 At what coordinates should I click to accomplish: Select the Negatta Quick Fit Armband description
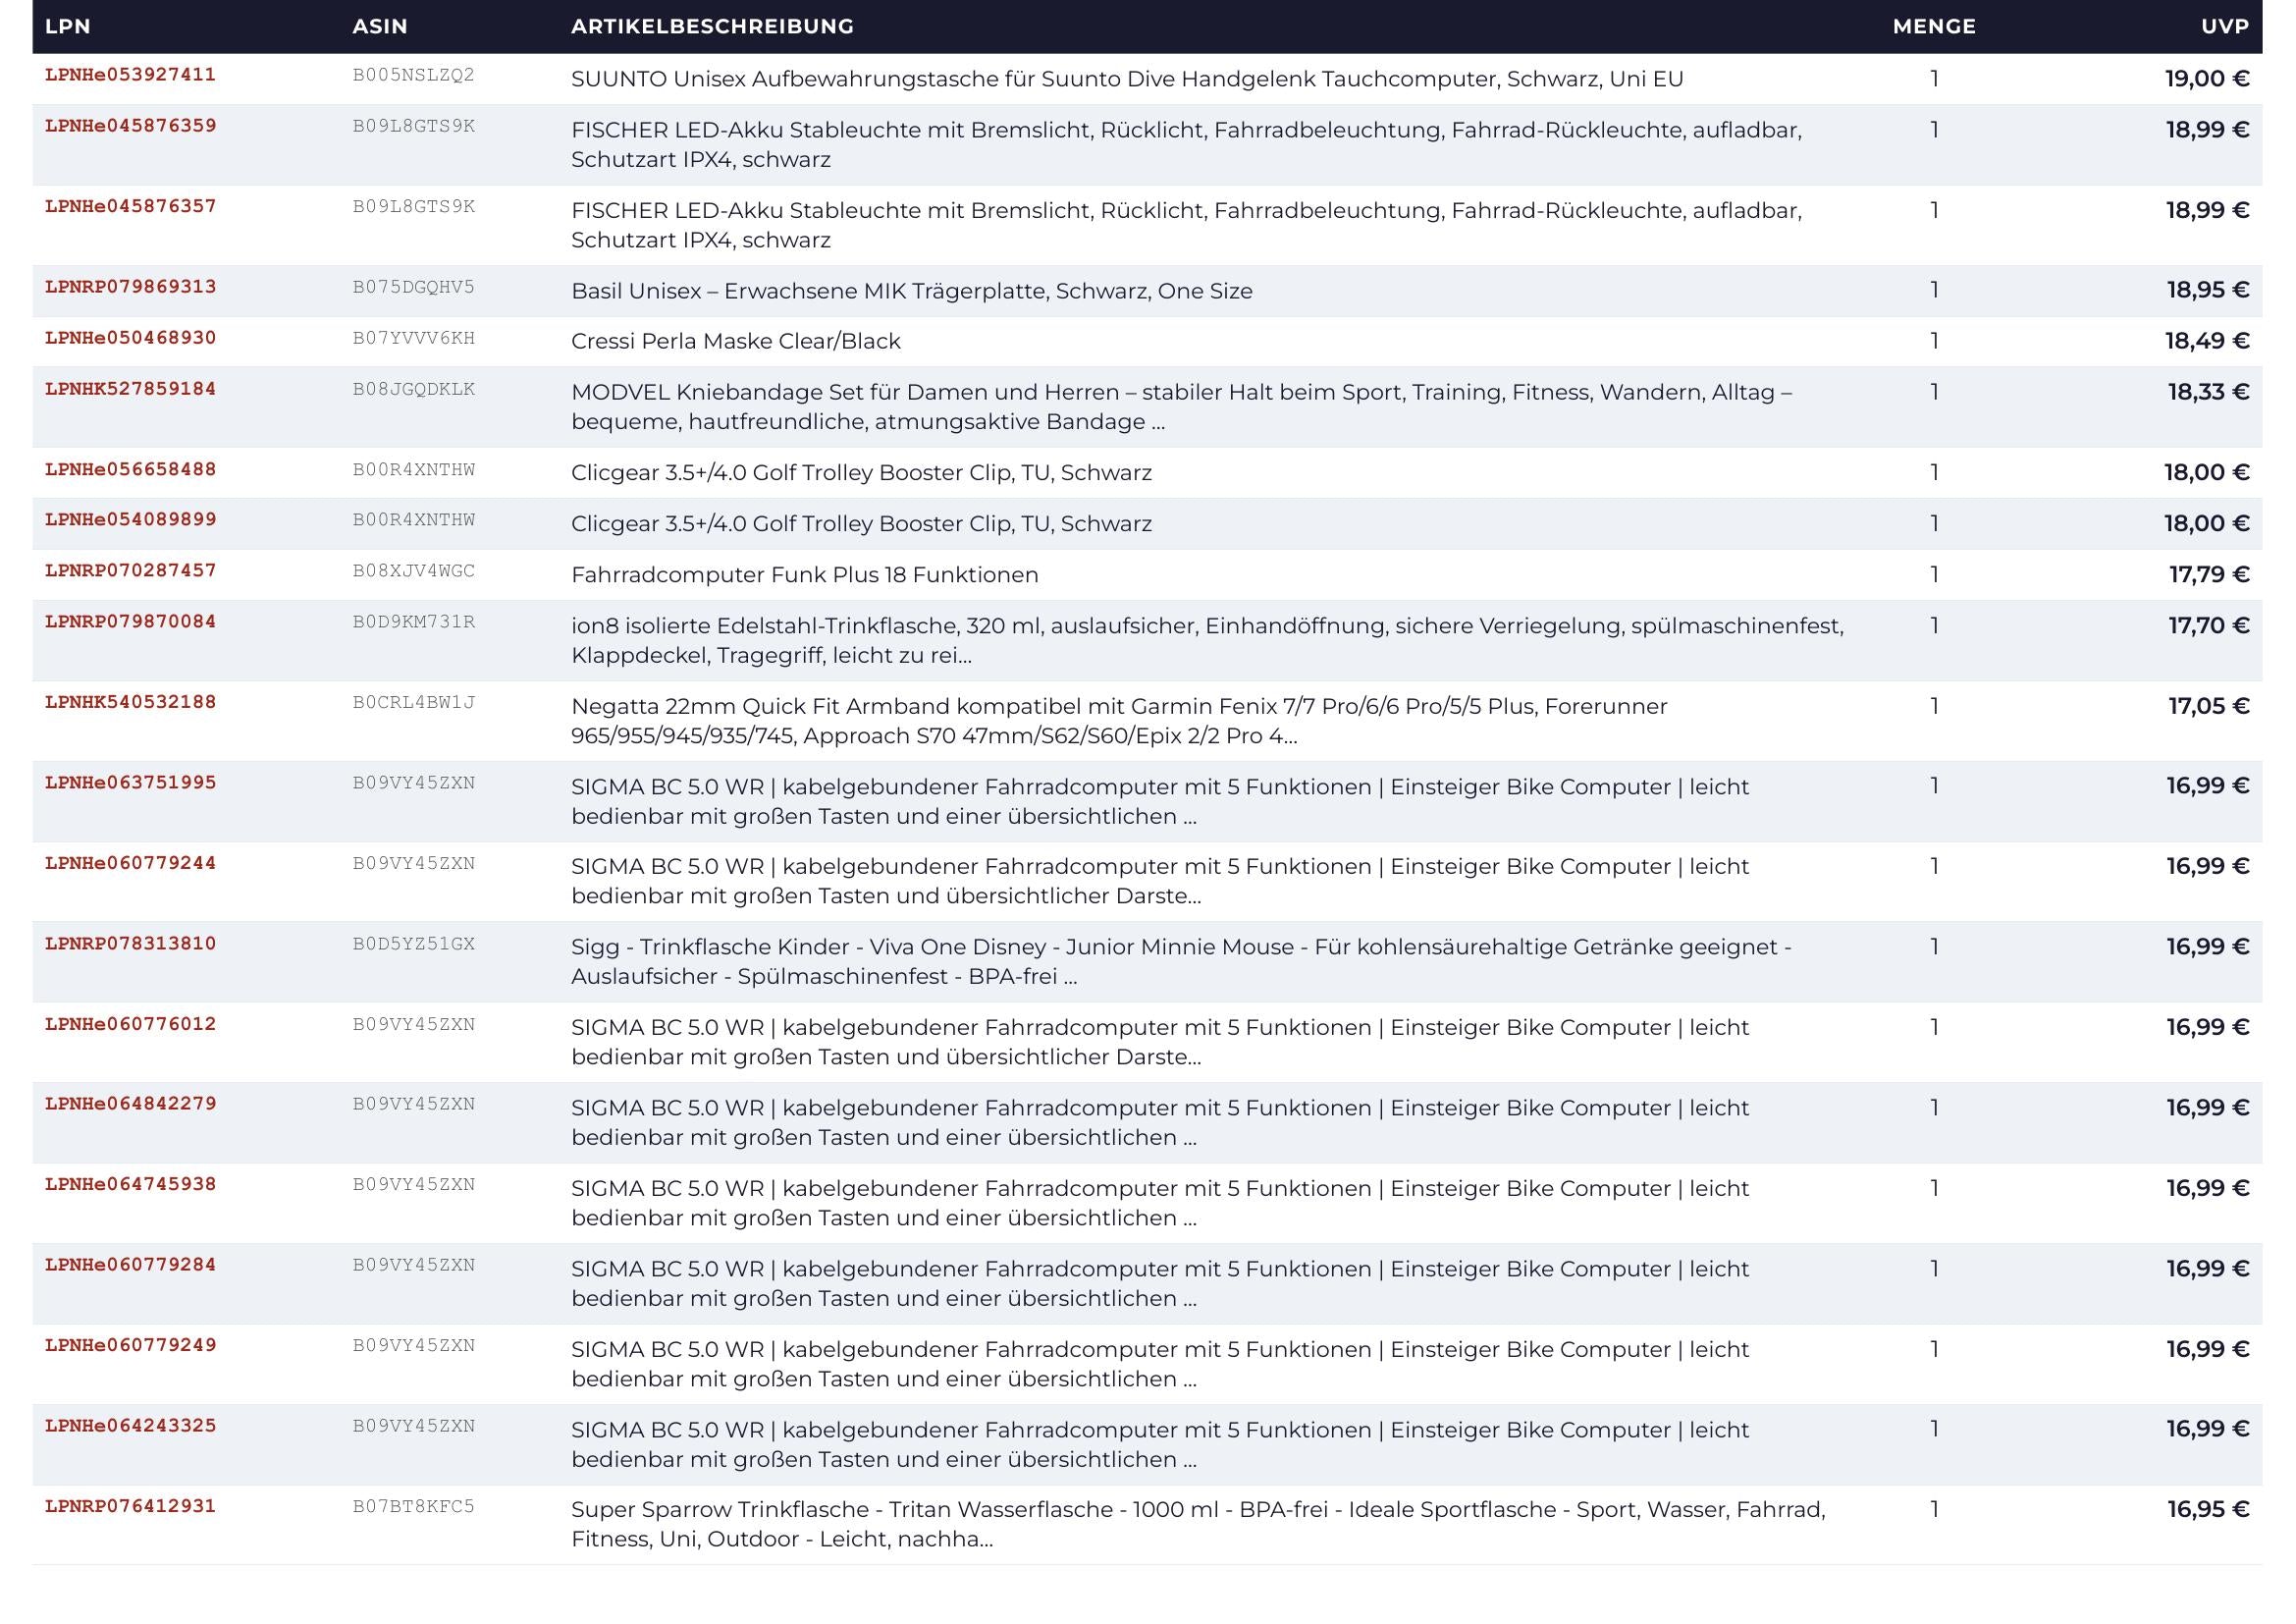click(x=1119, y=721)
